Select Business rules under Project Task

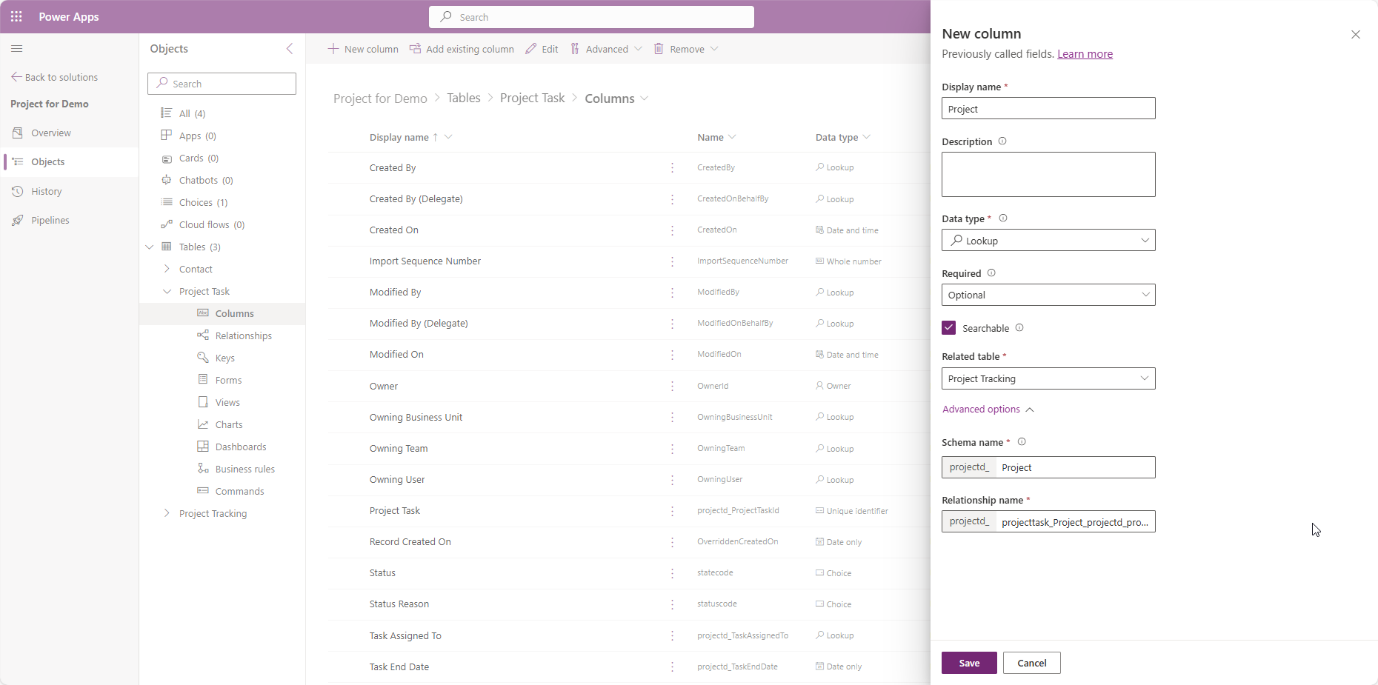click(245, 469)
